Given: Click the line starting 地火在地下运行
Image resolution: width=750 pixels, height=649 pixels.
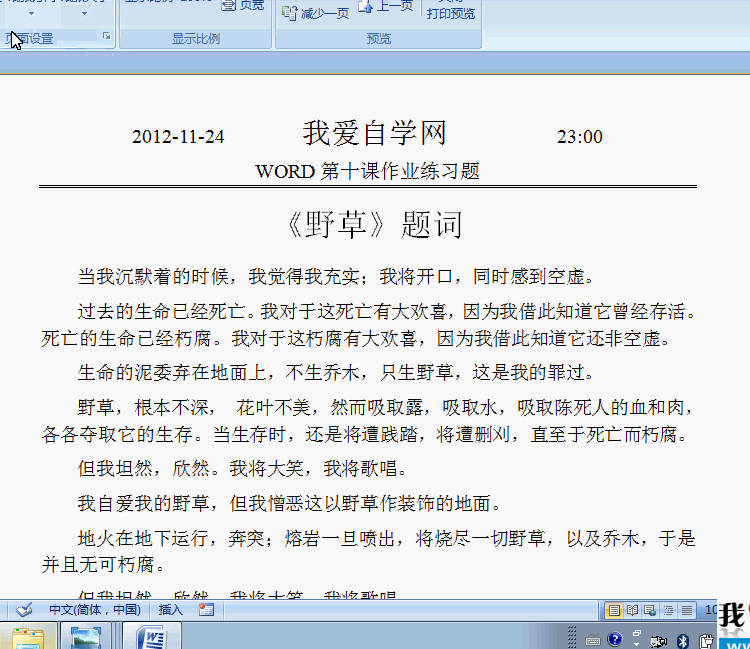Looking at the screenshot, I should [x=386, y=539].
